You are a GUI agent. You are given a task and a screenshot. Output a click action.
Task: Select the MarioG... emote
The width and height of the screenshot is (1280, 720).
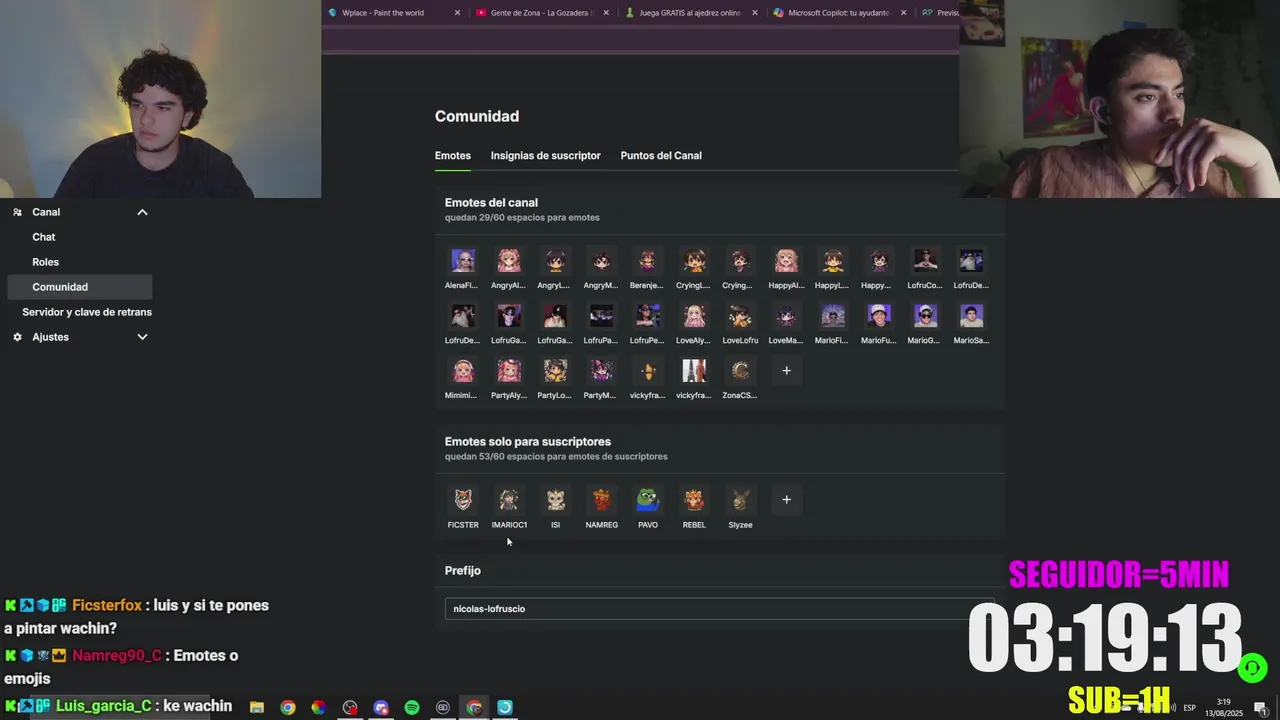pos(925,316)
